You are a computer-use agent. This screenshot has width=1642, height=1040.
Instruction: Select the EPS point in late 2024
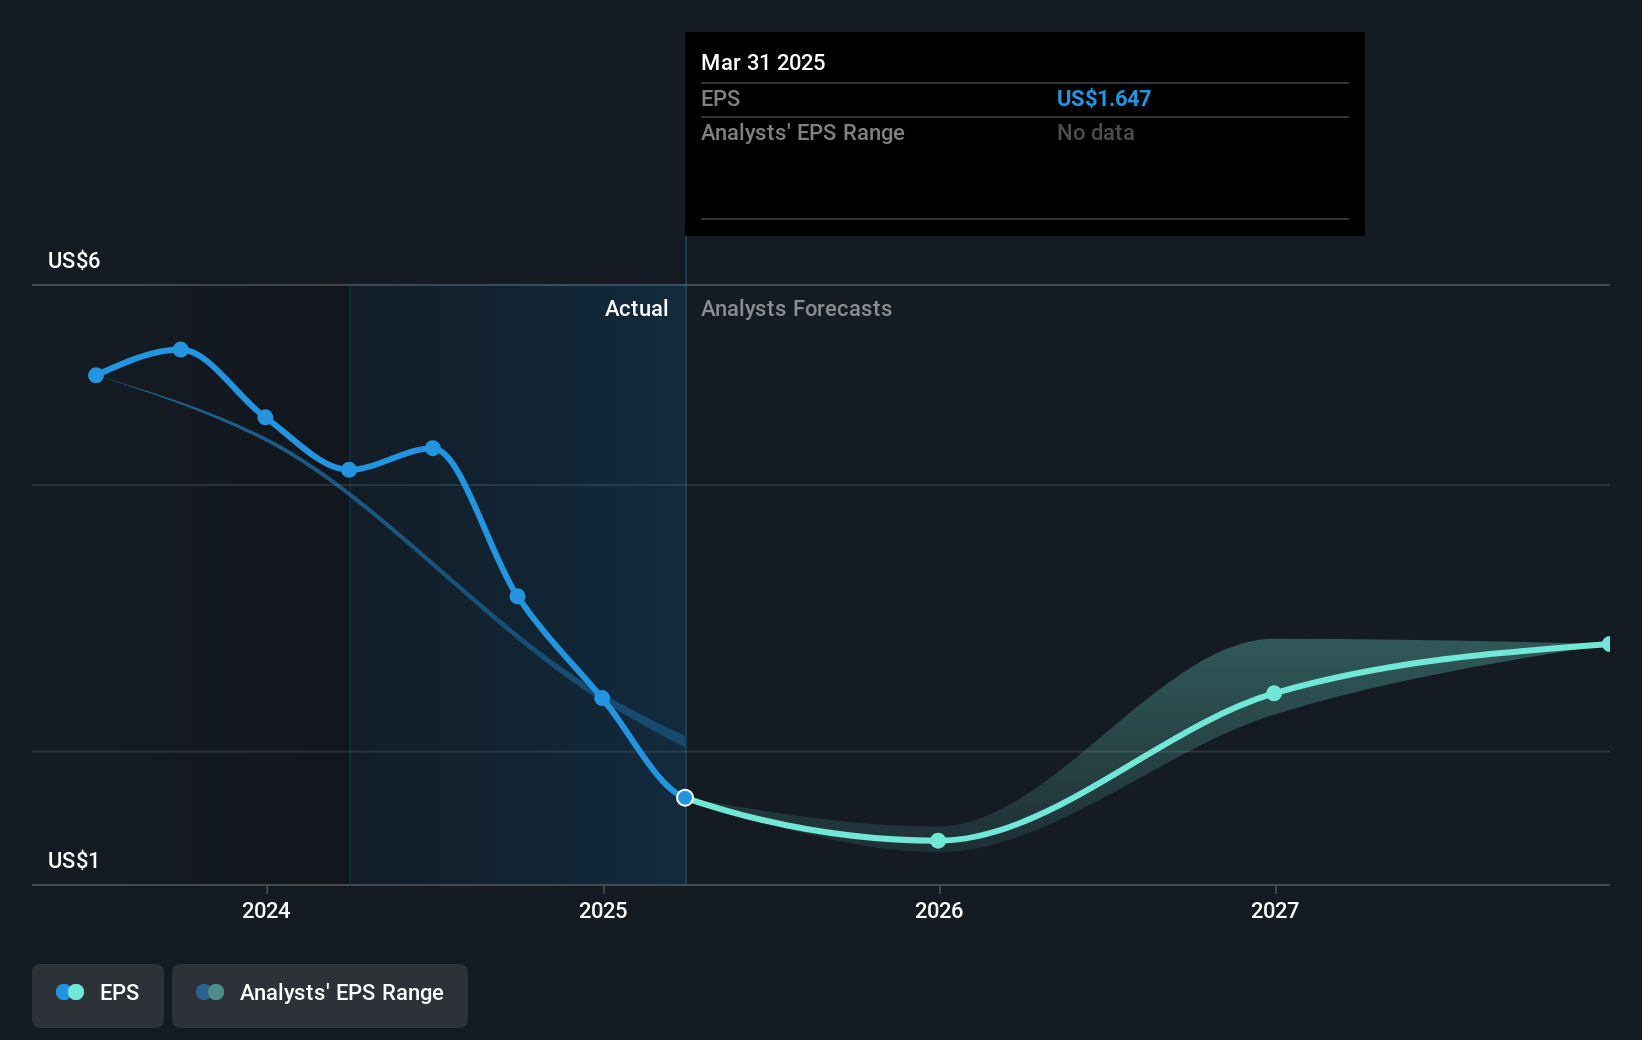click(x=518, y=597)
